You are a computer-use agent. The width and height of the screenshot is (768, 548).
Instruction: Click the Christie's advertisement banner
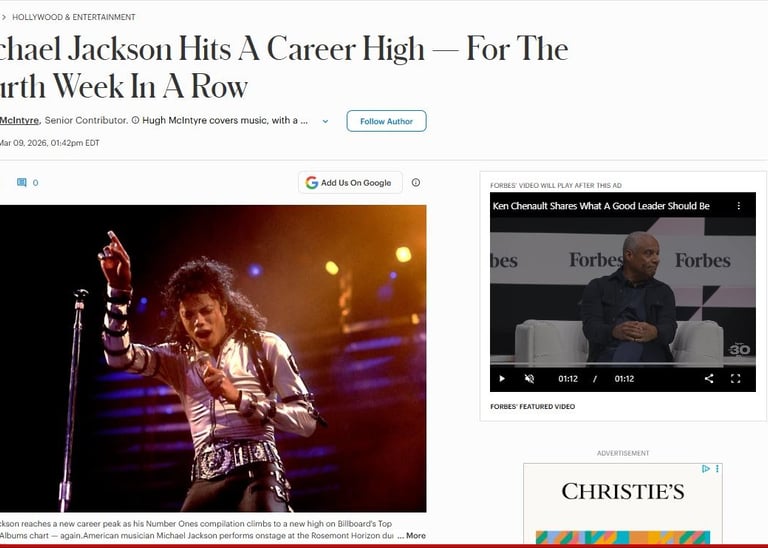tap(623, 503)
